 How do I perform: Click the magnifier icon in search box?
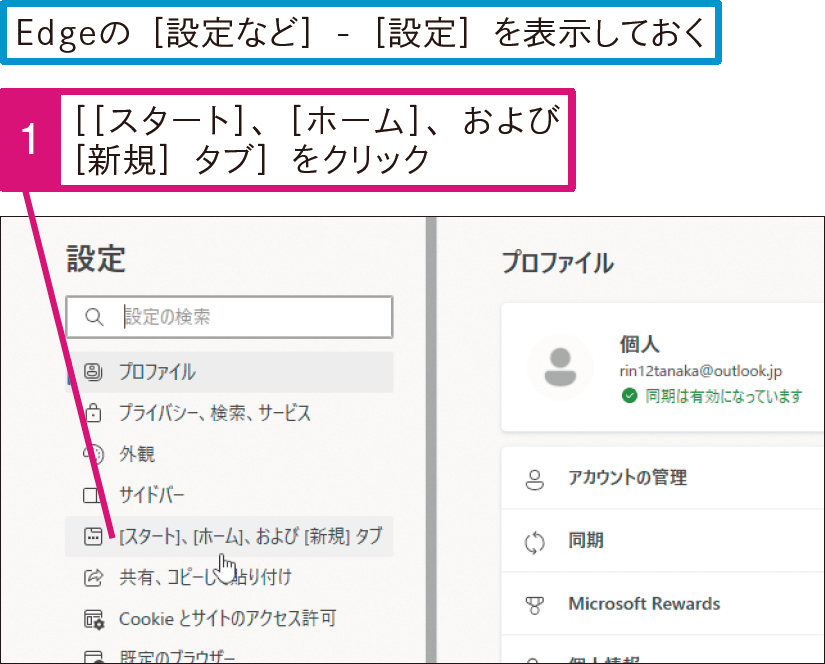click(x=94, y=317)
